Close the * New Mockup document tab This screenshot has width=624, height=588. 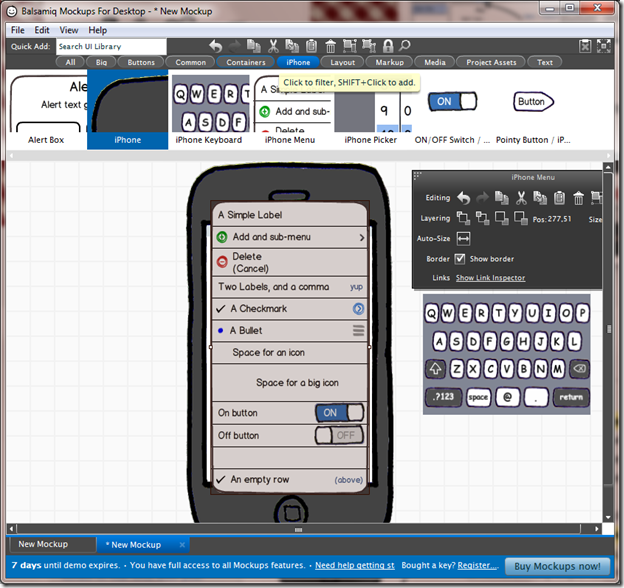[x=182, y=545]
